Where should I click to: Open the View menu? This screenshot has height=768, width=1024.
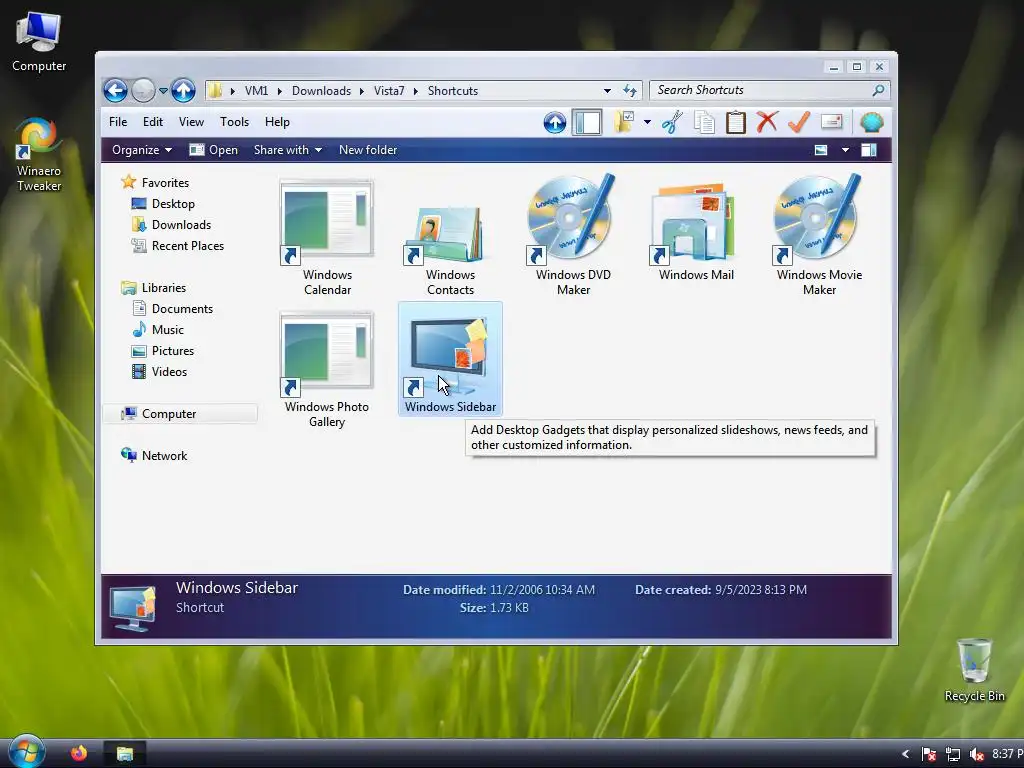[191, 122]
